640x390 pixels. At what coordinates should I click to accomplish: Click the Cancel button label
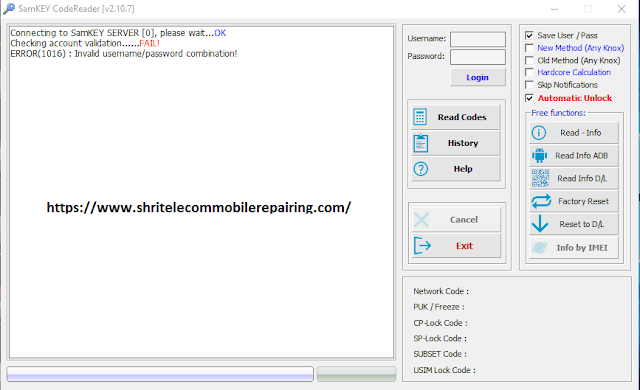464,220
